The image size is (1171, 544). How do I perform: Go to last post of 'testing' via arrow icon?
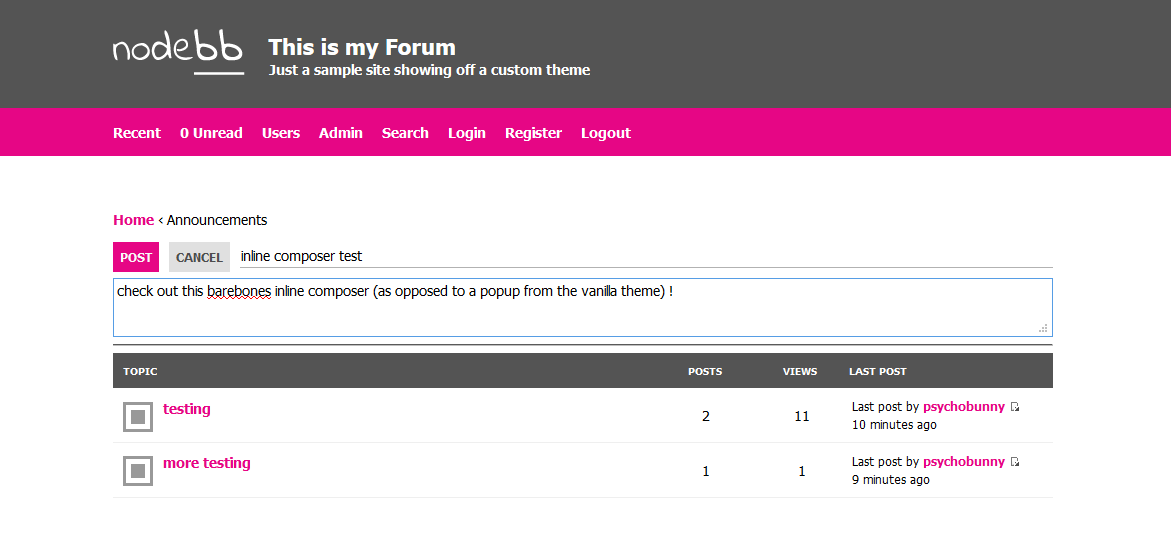[1015, 407]
